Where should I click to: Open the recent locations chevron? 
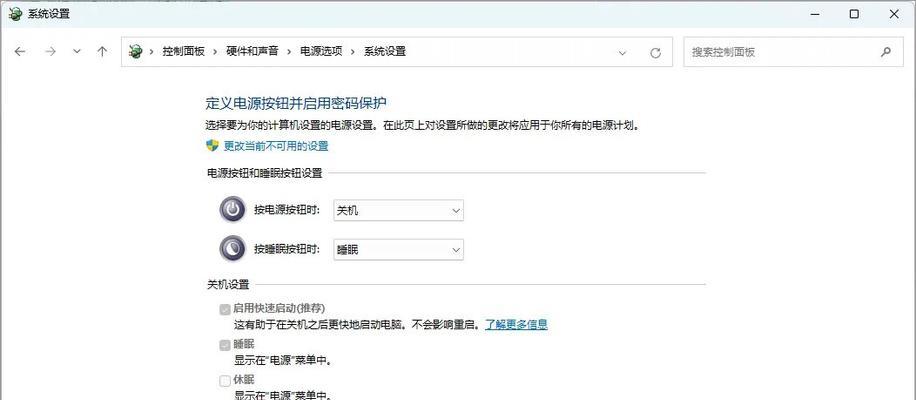point(77,51)
